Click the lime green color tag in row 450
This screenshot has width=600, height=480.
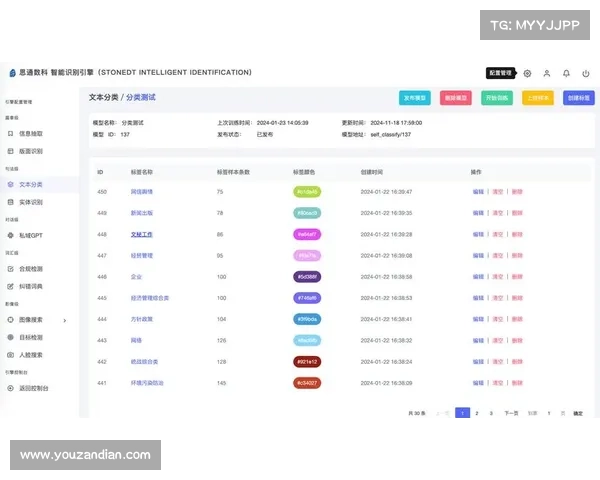[307, 192]
